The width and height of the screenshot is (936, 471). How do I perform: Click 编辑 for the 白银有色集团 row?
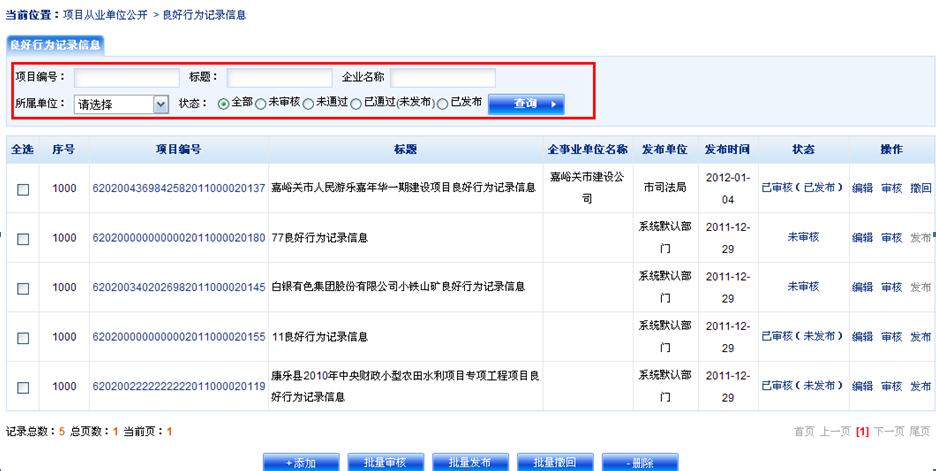pos(862,287)
